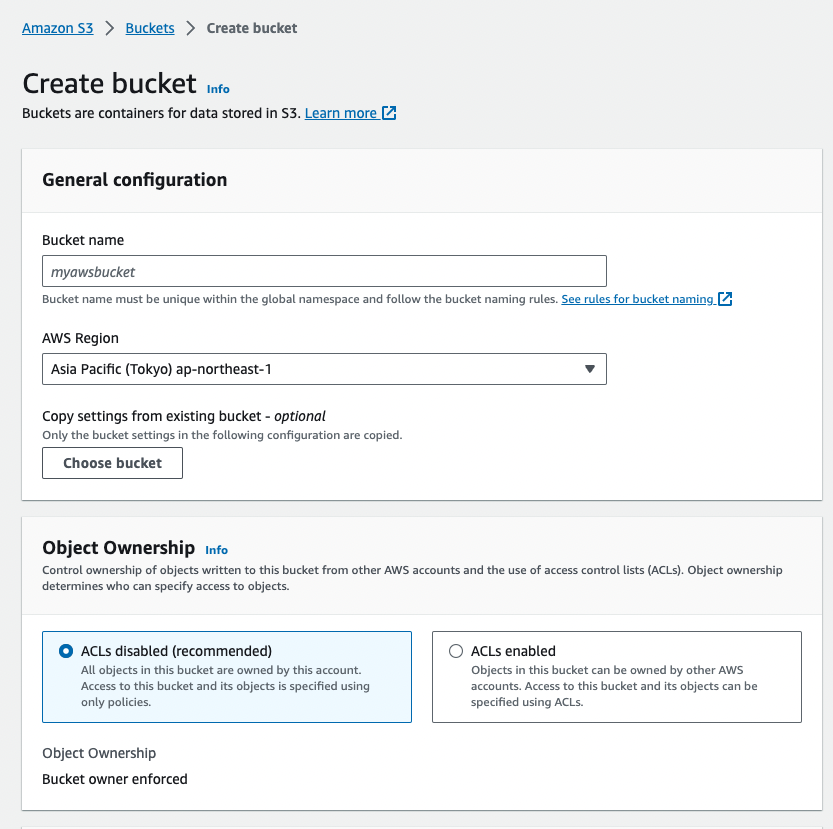
Task: Select the ACLs disabled (recommended) radio button
Action: coord(66,651)
